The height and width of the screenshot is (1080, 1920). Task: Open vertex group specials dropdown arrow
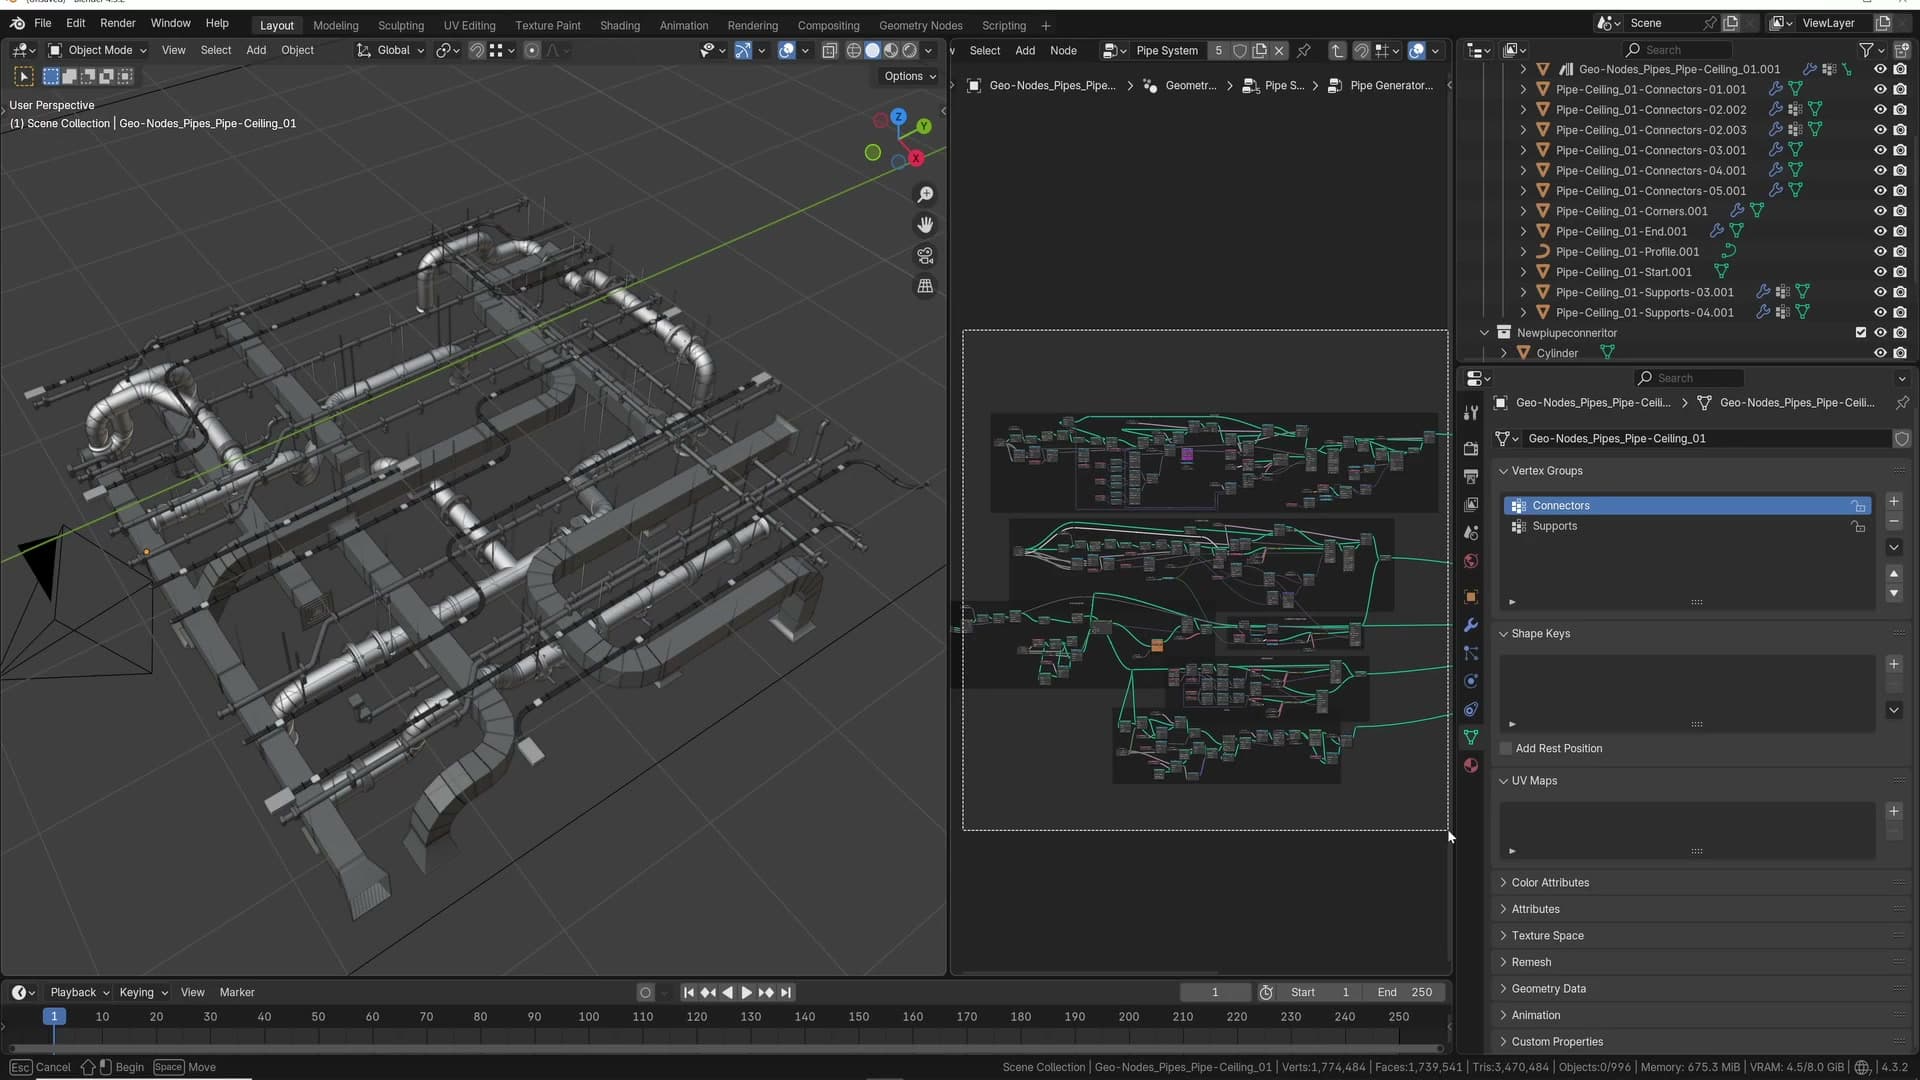pyautogui.click(x=1894, y=547)
